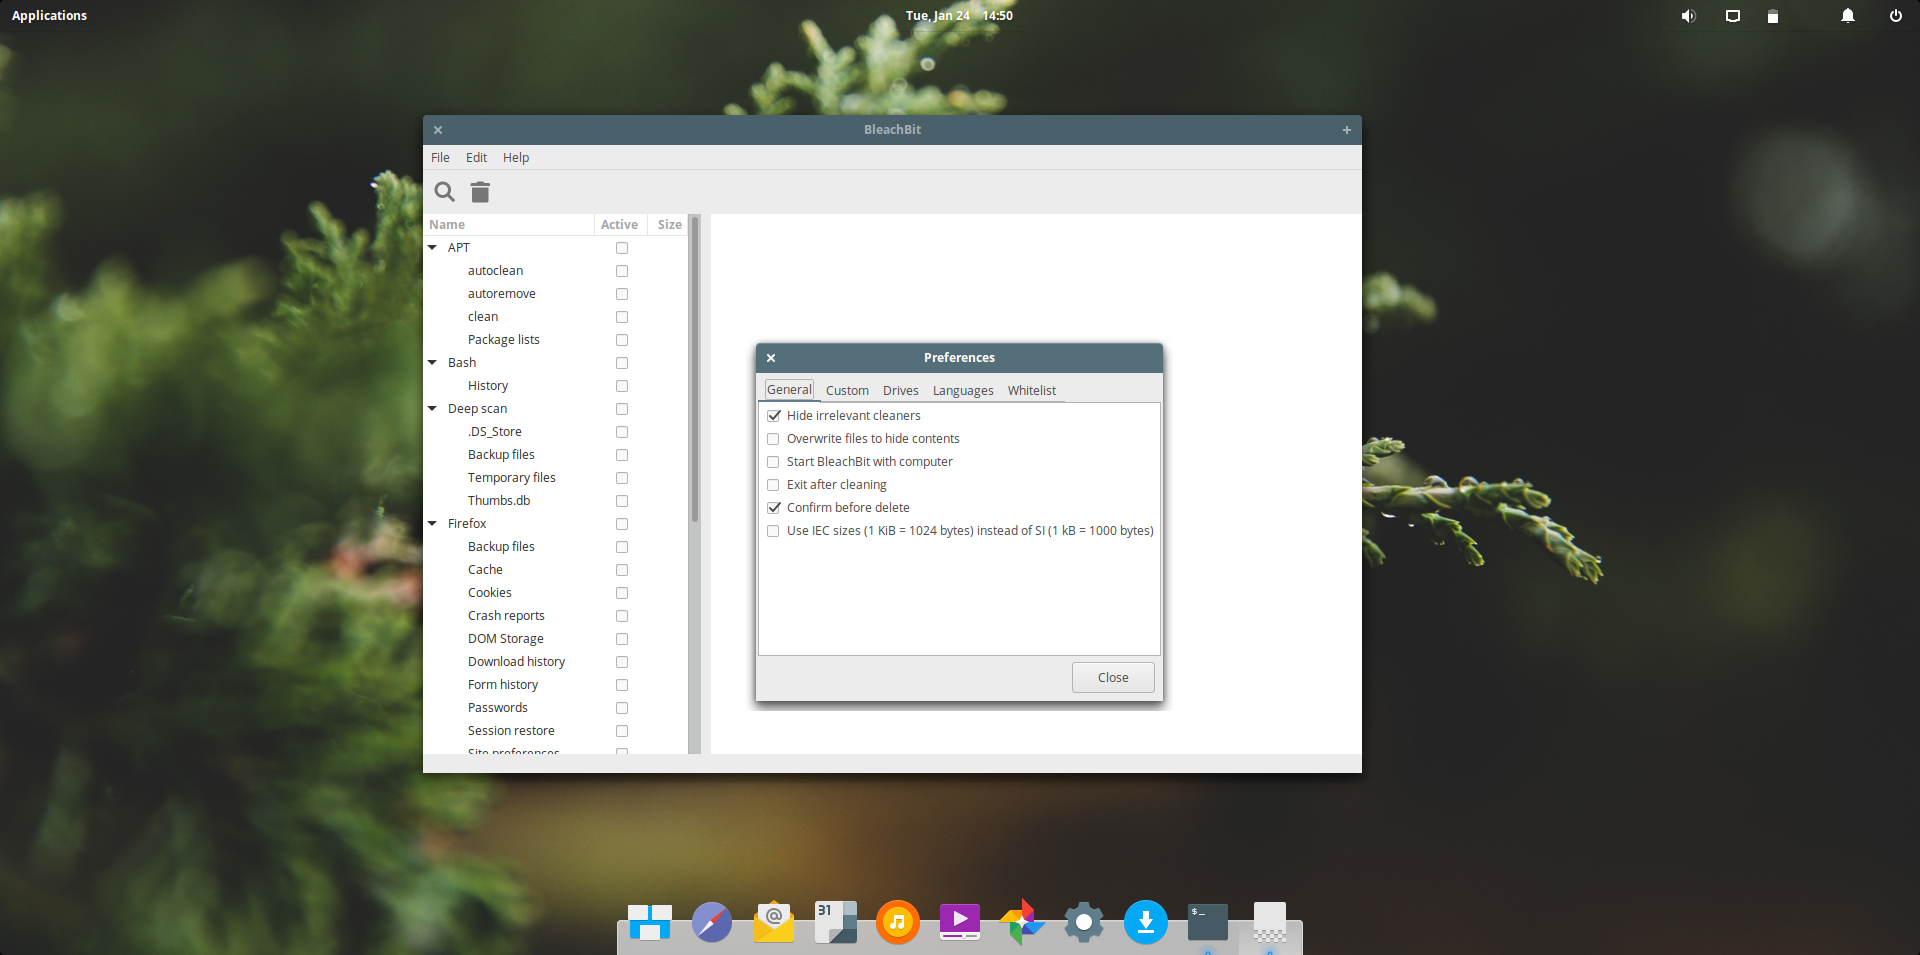Select the DOM Storage row
Image resolution: width=1920 pixels, height=955 pixels.
[x=555, y=639]
